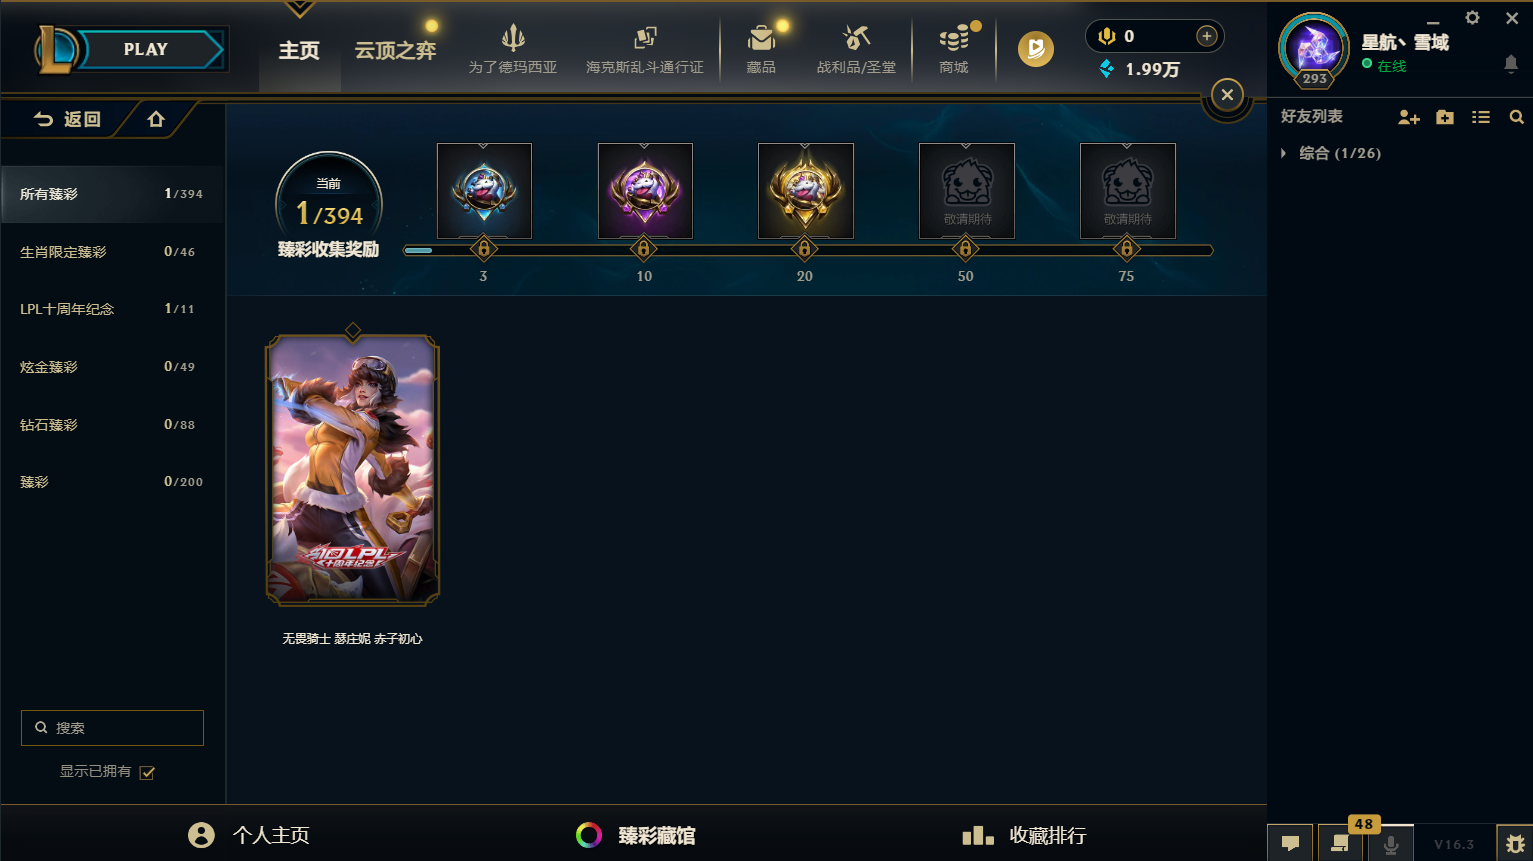
Task: Click the home icon beside 返回
Action: 156,119
